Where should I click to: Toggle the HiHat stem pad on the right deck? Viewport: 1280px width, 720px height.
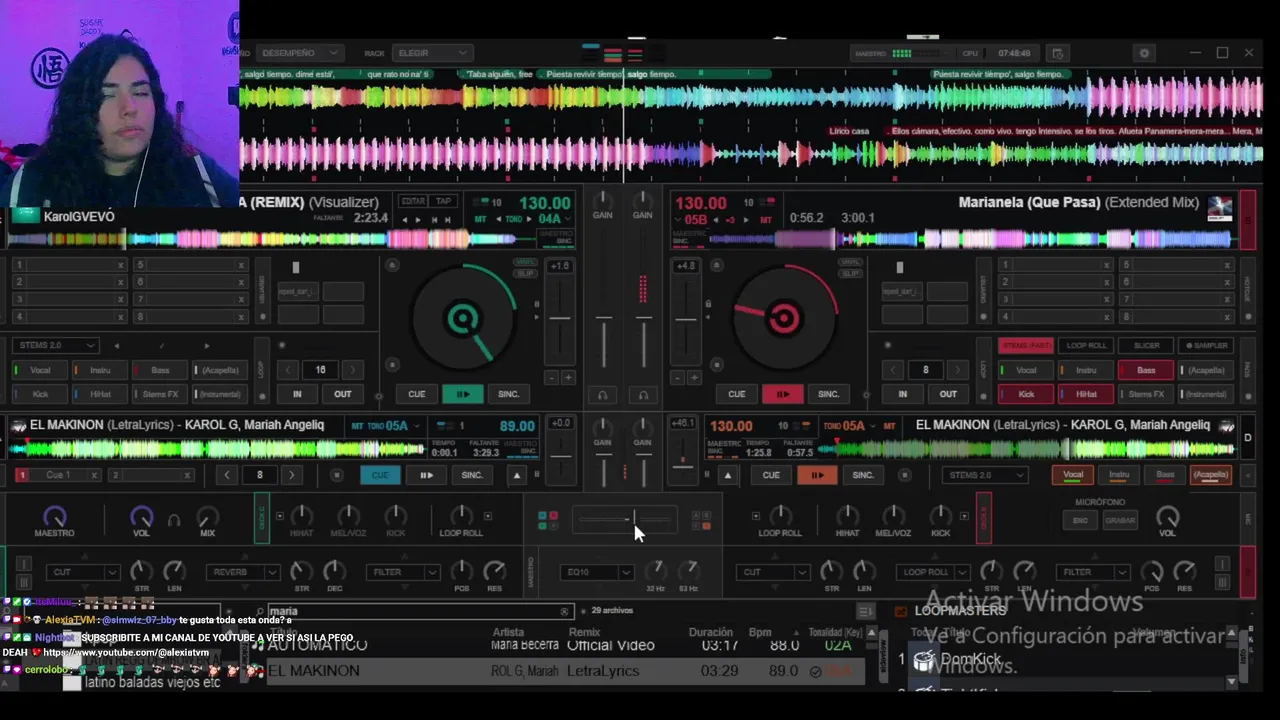1086,394
